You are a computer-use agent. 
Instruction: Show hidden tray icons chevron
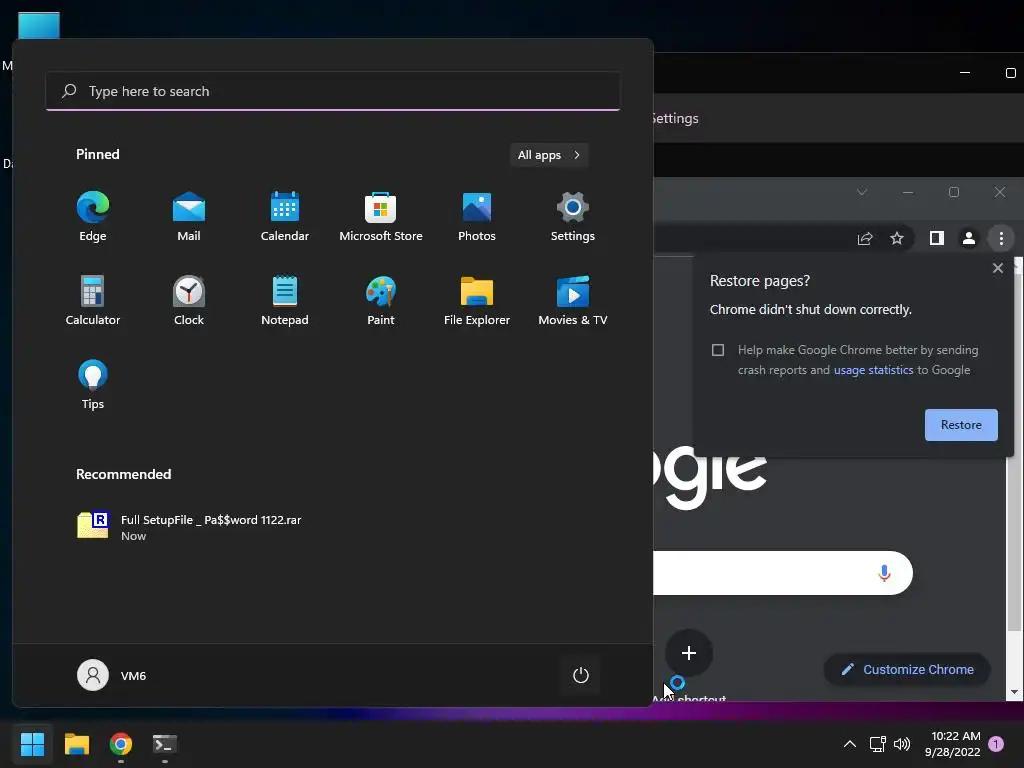[850, 744]
